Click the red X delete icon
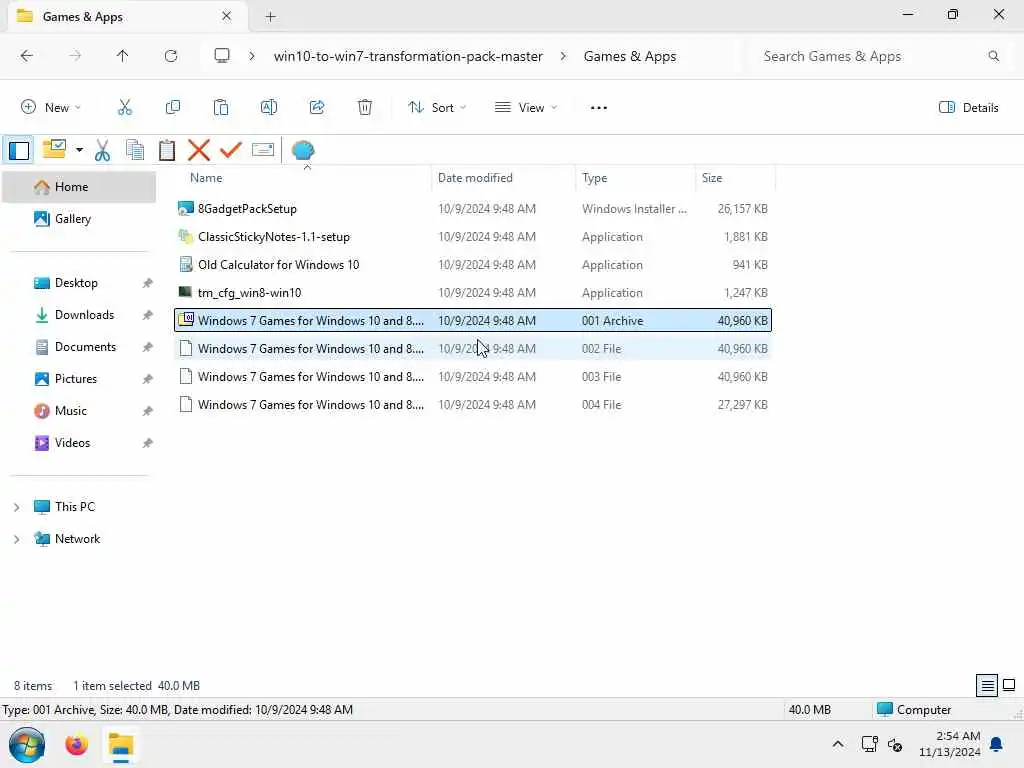Viewport: 1024px width, 768px height. pyautogui.click(x=199, y=150)
